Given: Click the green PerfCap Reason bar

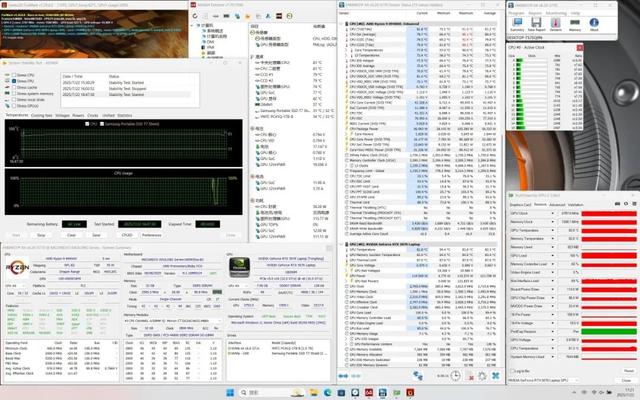Looking at the screenshot, I should coord(609,331).
